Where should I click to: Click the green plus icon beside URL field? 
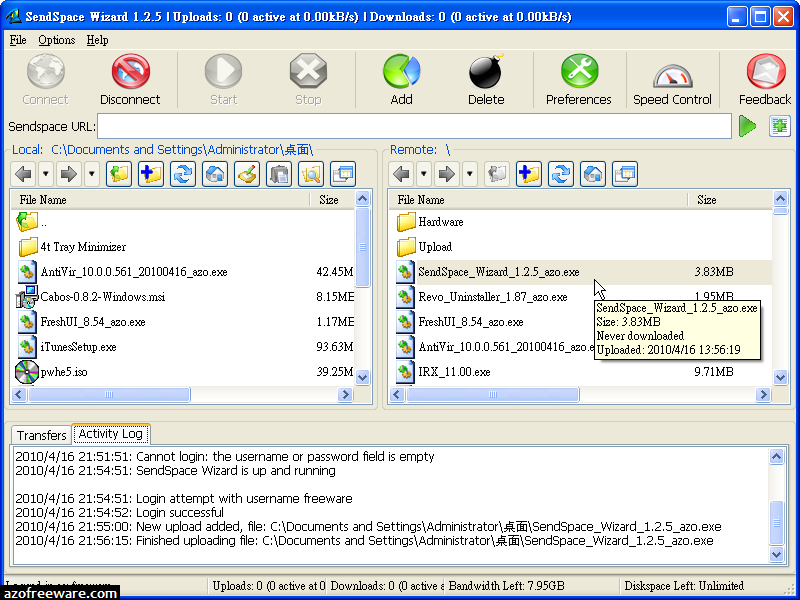tap(779, 126)
